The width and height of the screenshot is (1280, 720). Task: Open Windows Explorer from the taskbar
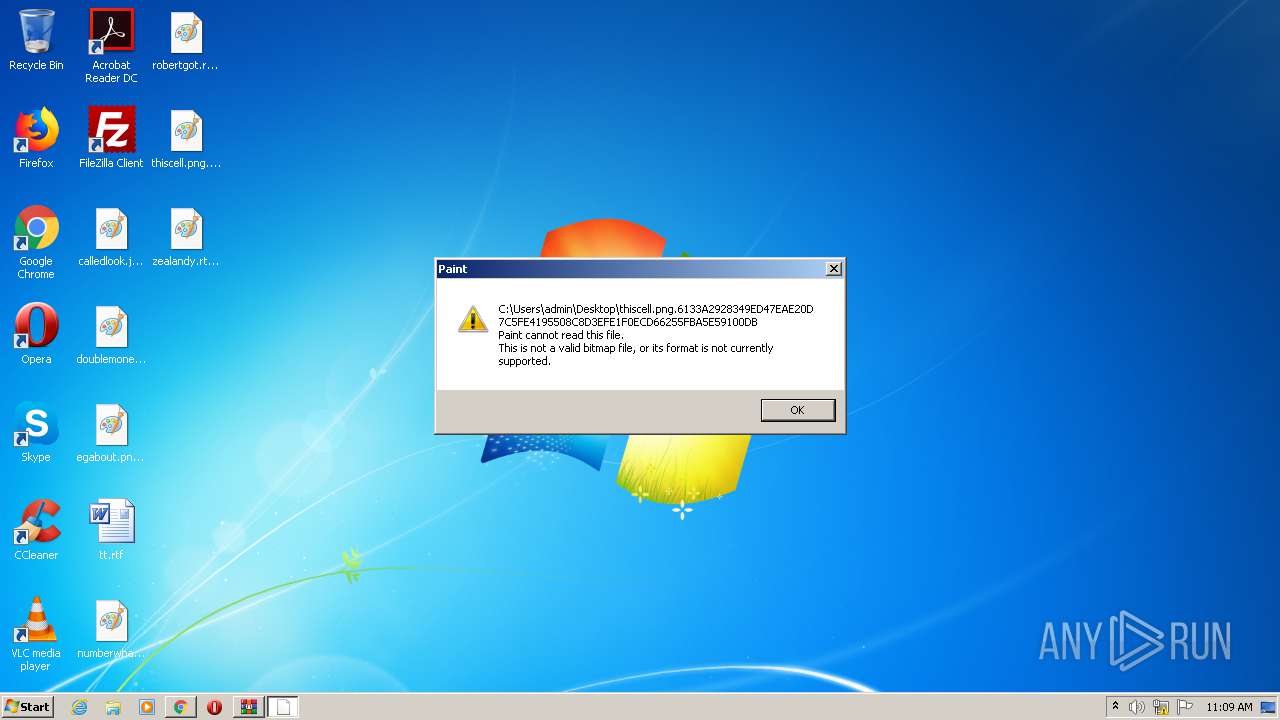113,707
